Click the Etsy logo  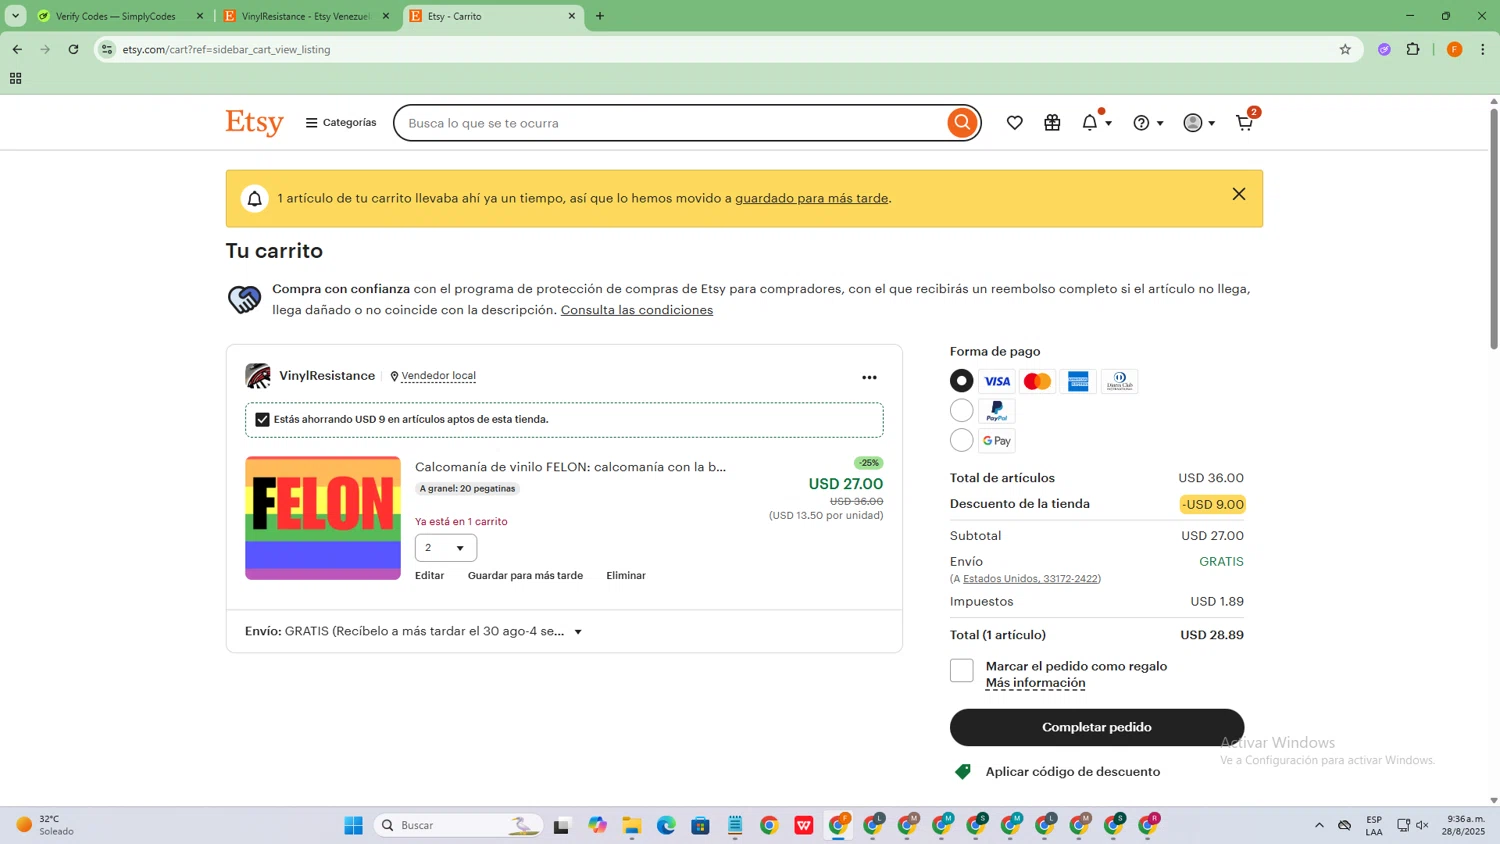[x=254, y=123]
